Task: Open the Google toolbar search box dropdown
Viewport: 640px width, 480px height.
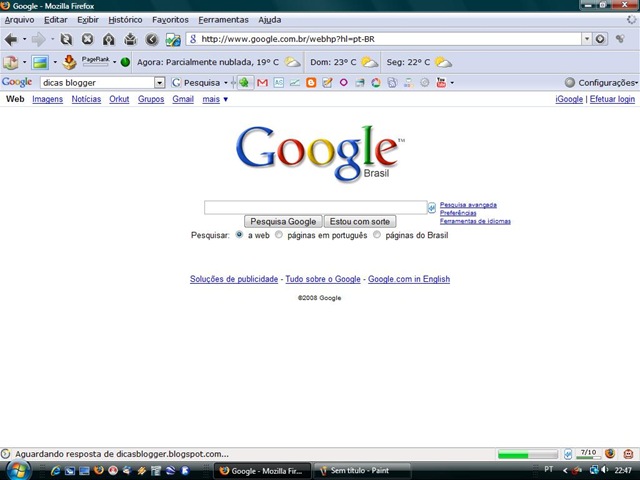Action: (x=160, y=82)
